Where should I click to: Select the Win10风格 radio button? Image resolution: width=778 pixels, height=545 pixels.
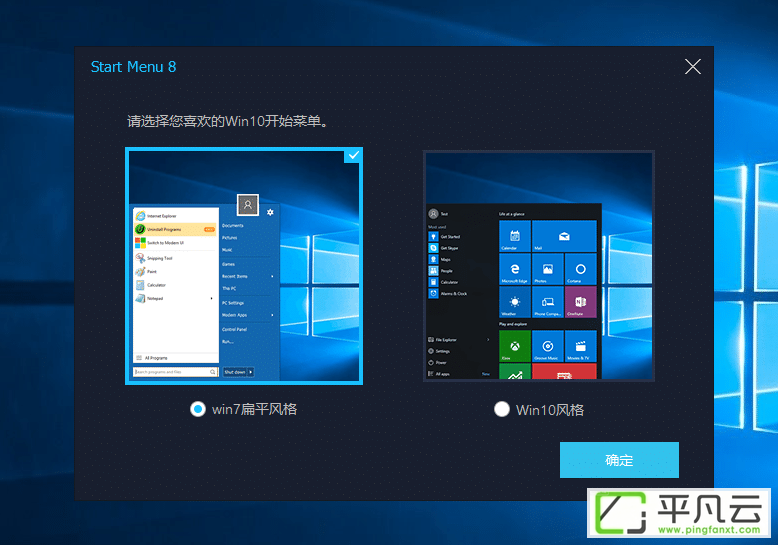[x=502, y=409]
